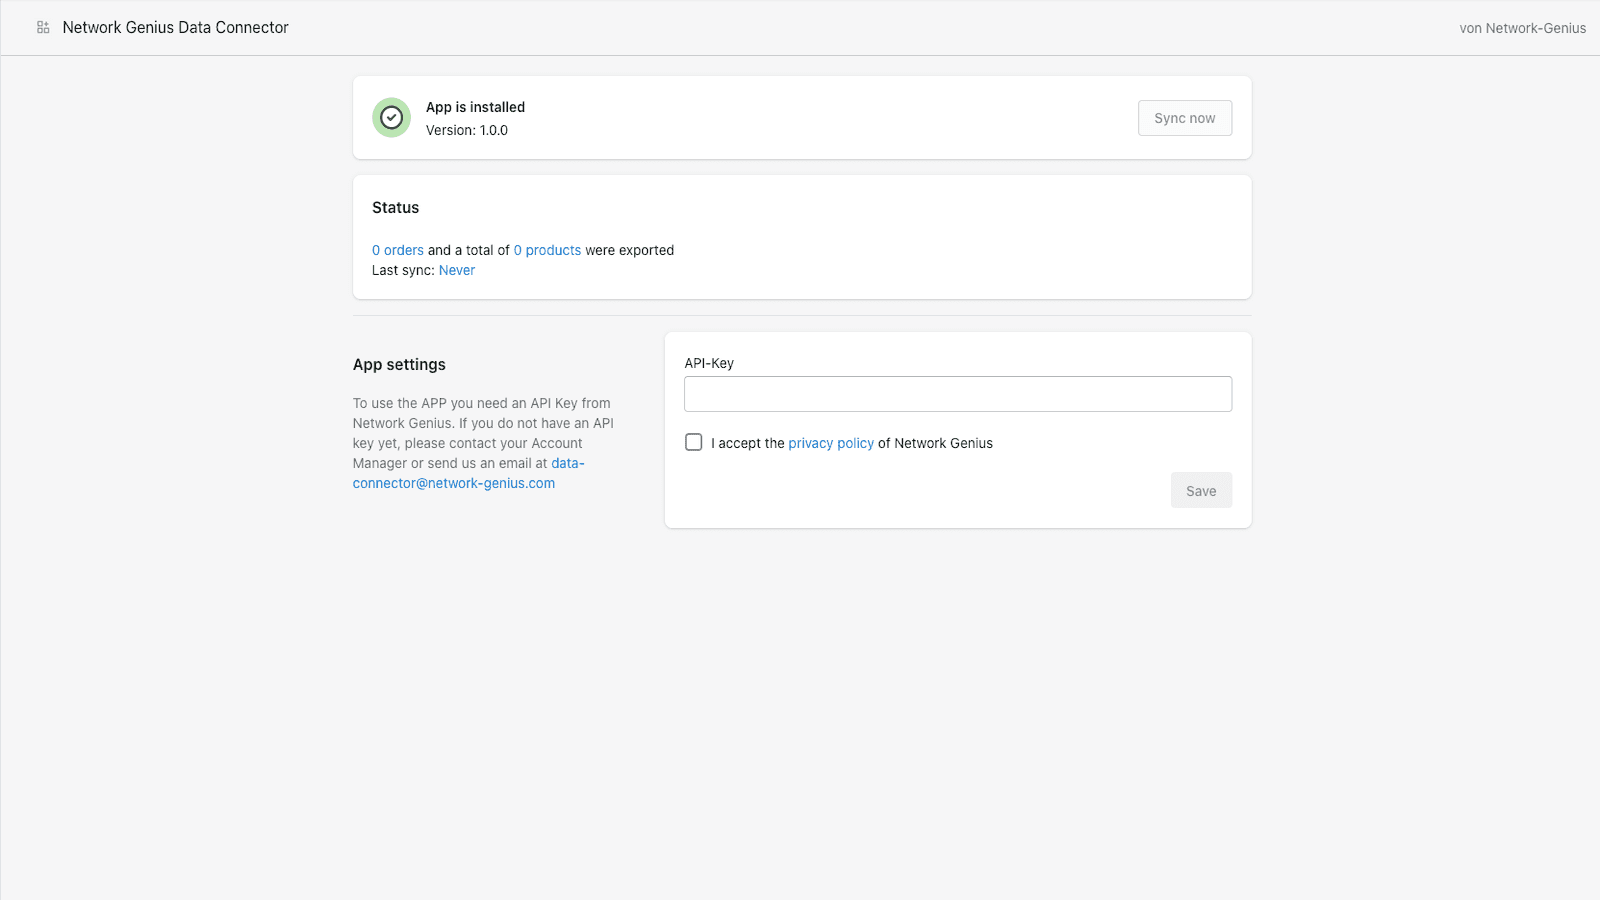The width and height of the screenshot is (1600, 900).
Task: Click the App is installed text
Action: (x=475, y=108)
